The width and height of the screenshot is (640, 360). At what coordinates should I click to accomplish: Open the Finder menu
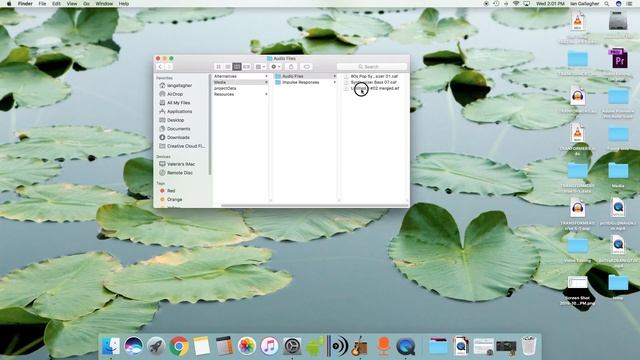coord(25,3)
